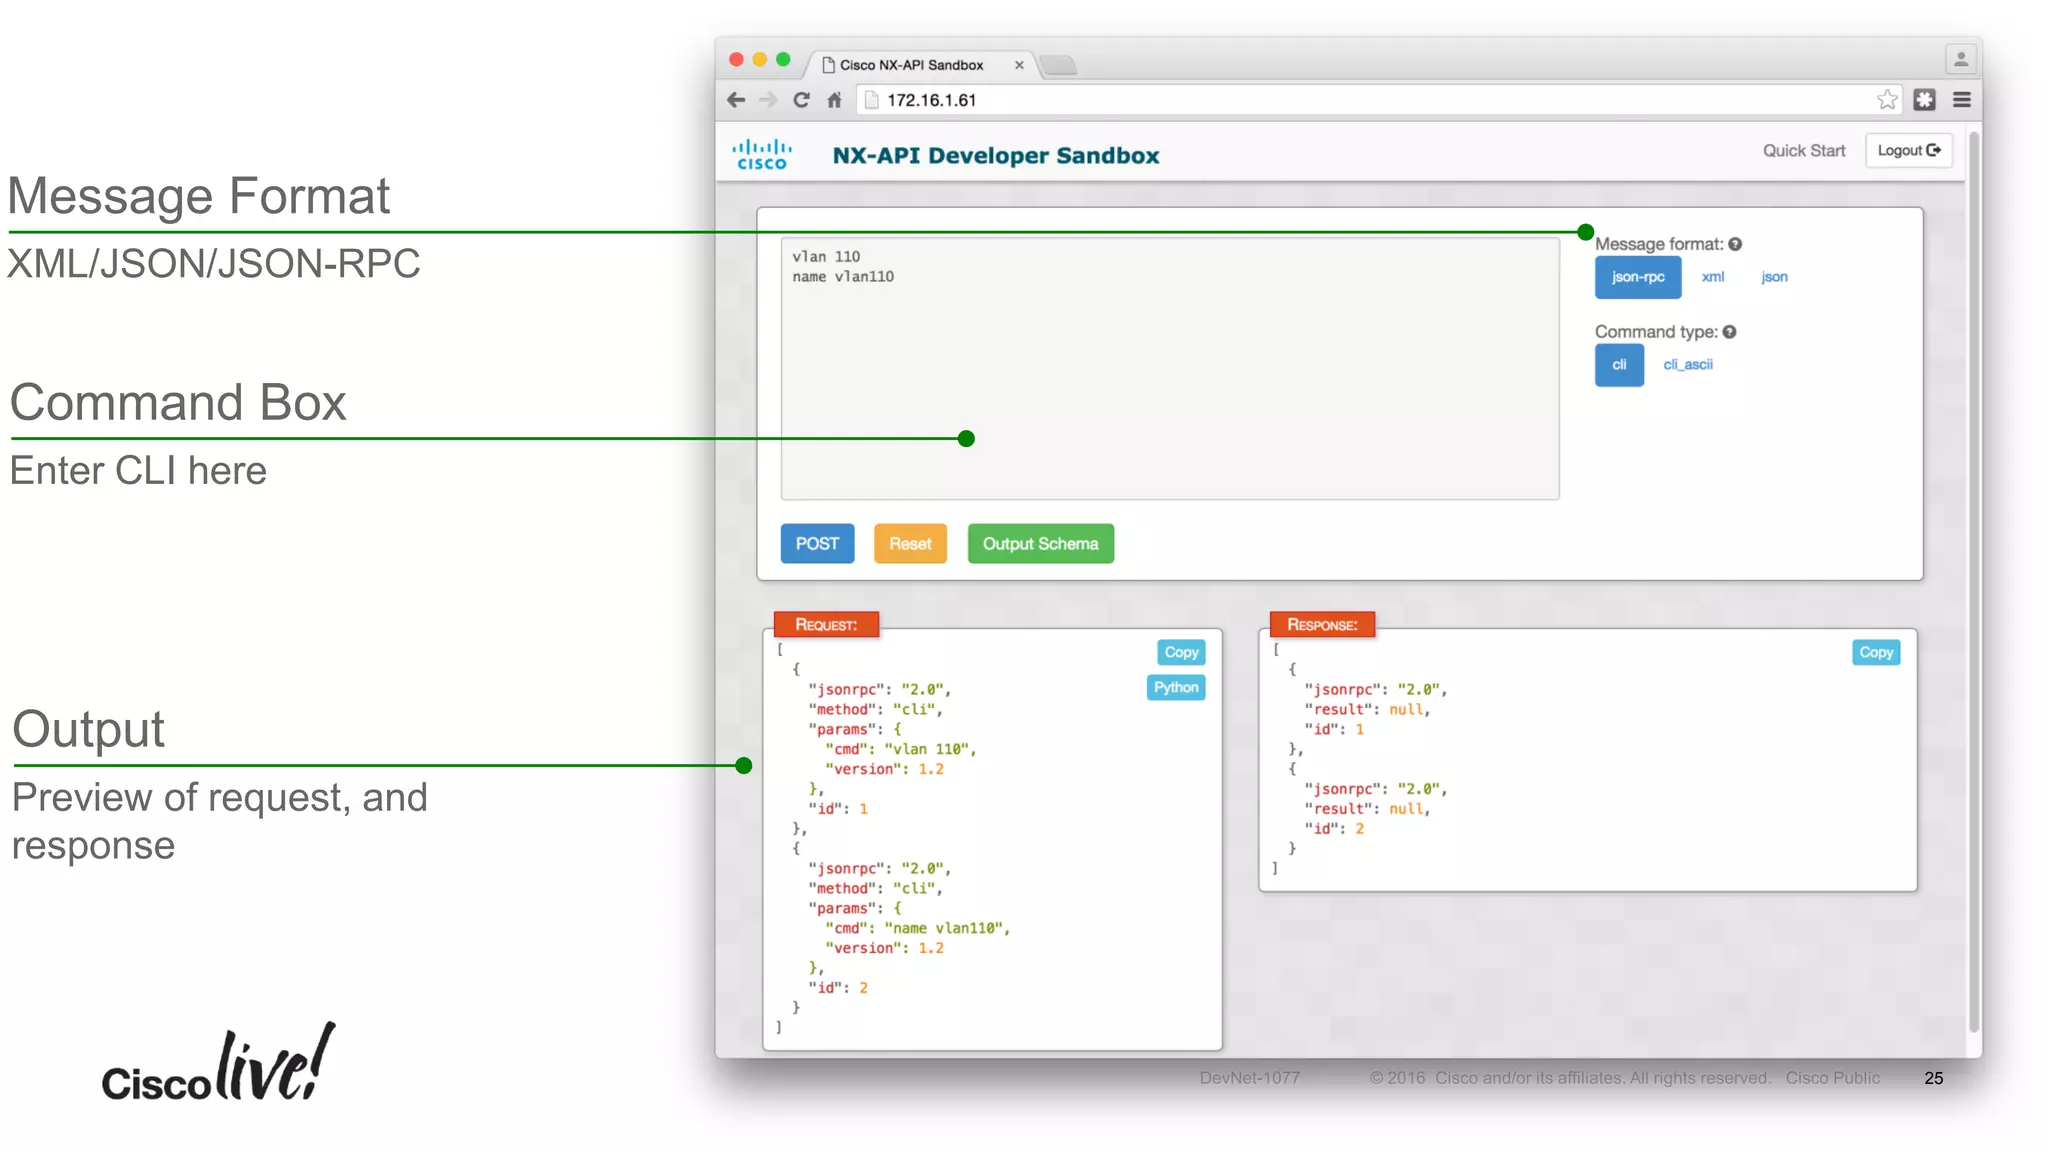This screenshot has width=2048, height=1152.
Task: Click the orange Reset button
Action: click(x=909, y=544)
